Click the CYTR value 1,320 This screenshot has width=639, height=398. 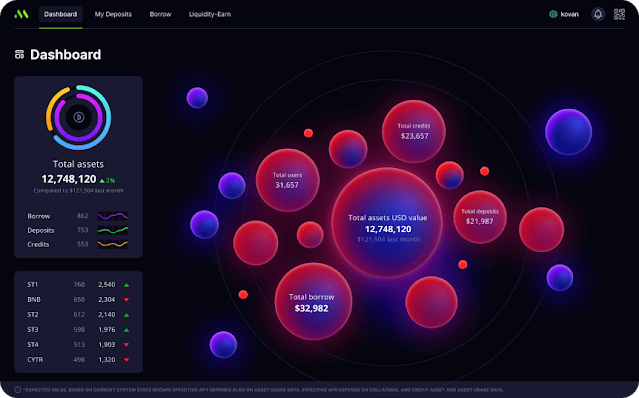tap(107, 360)
